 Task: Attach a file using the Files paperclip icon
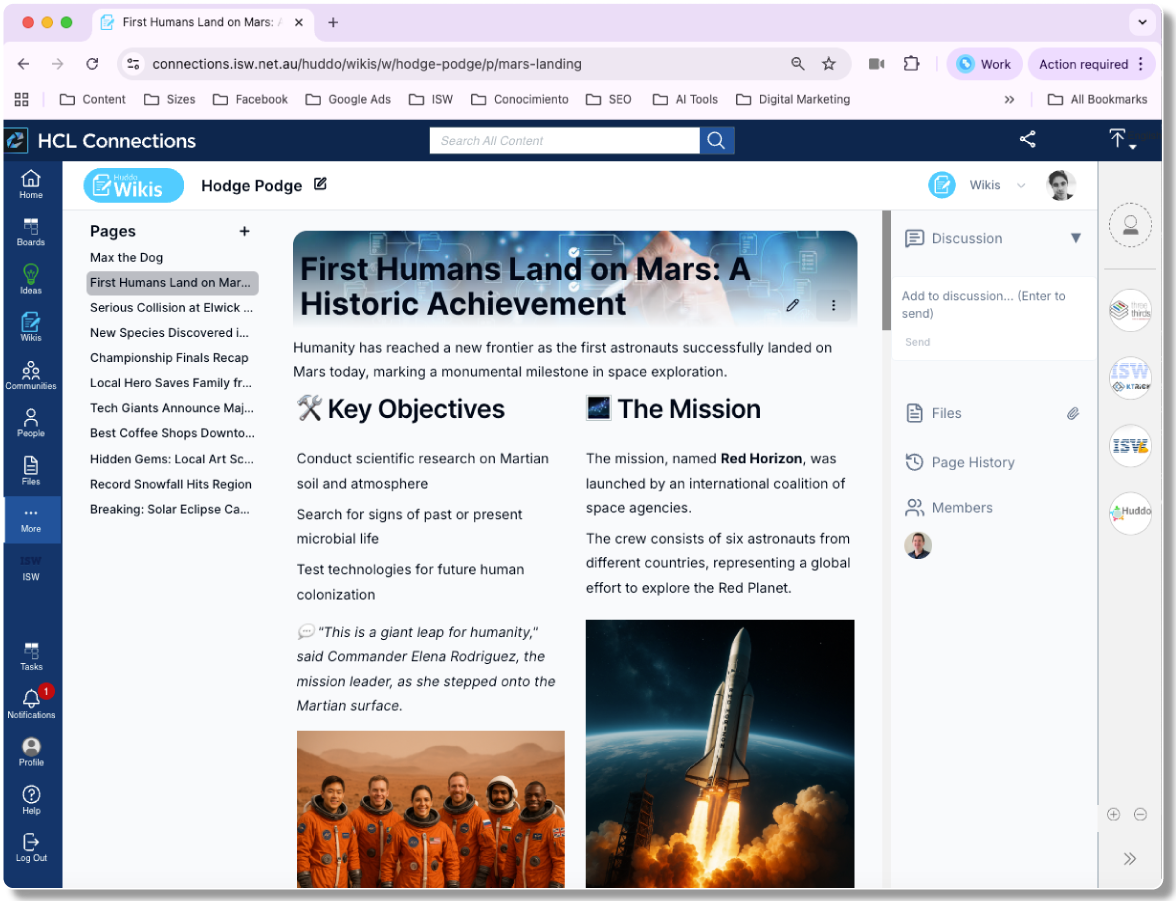click(1073, 412)
